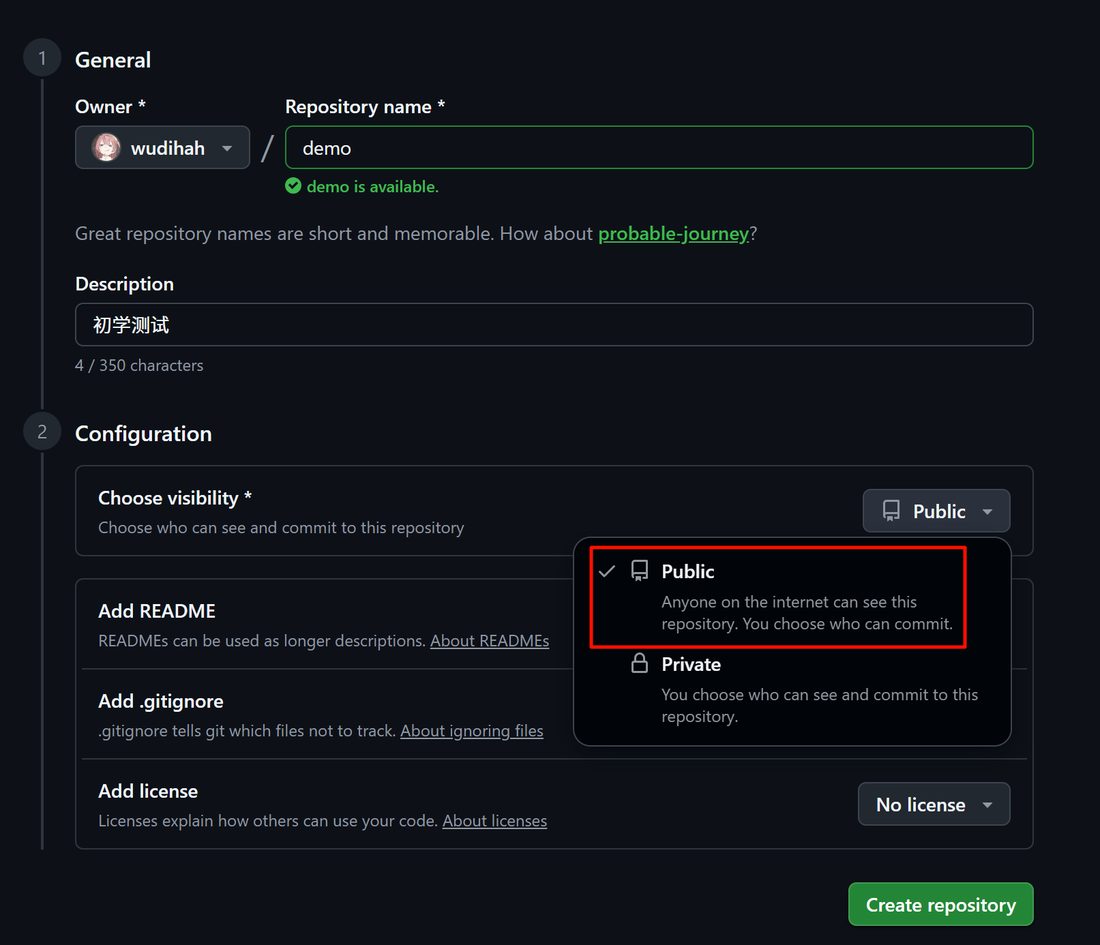
Task: Click the wudihah avatar image
Action: pyautogui.click(x=106, y=147)
